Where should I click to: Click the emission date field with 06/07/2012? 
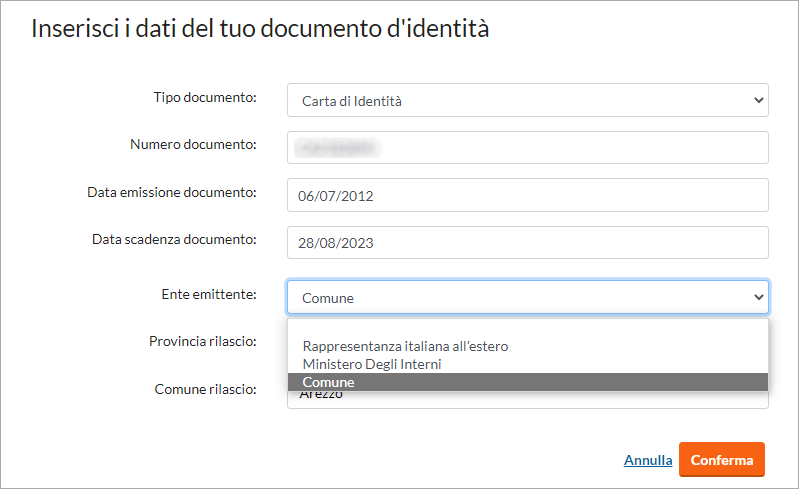pos(527,195)
